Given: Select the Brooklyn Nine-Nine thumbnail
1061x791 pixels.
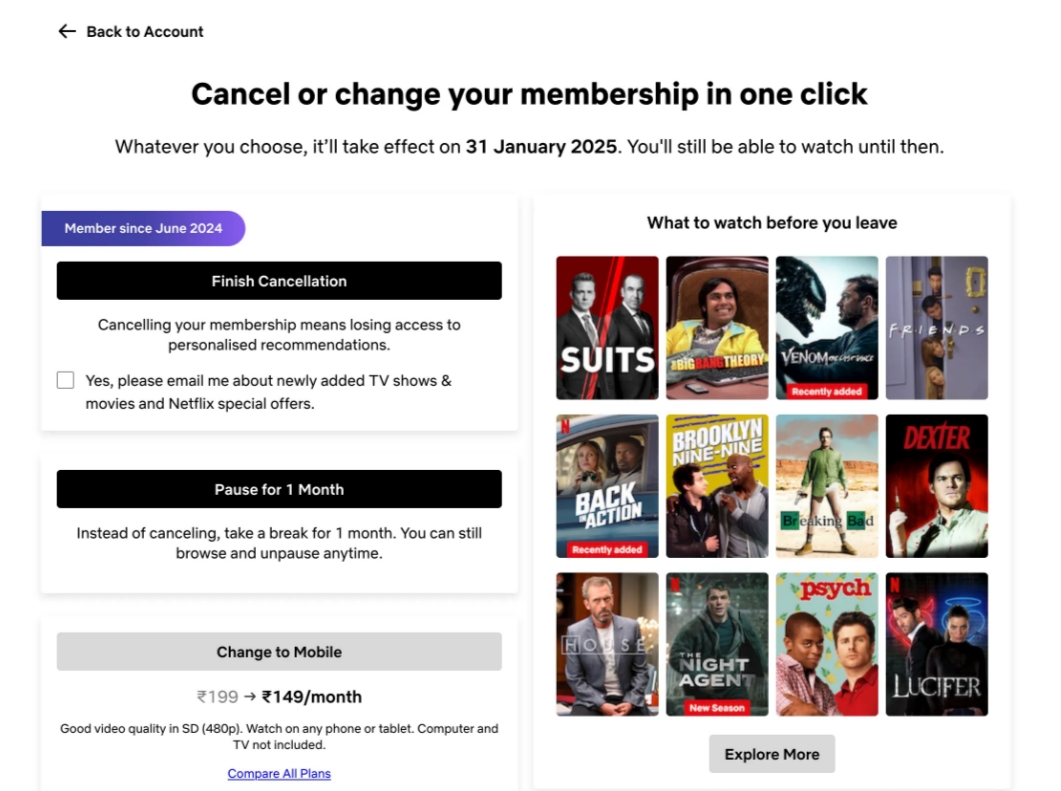Looking at the screenshot, I should 717,486.
